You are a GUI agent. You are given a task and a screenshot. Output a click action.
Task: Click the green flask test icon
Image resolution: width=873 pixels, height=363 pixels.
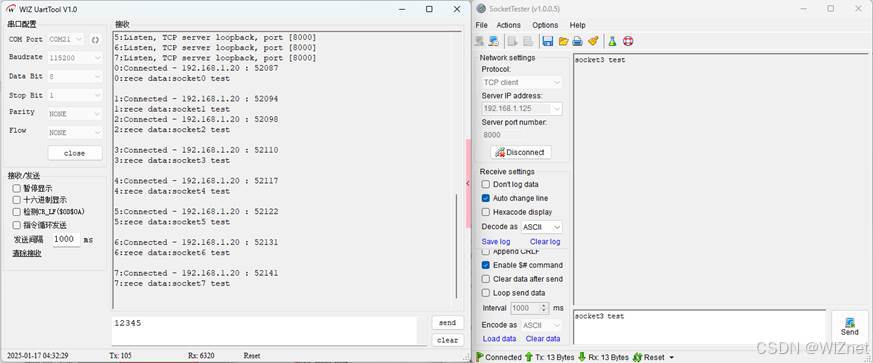point(612,41)
